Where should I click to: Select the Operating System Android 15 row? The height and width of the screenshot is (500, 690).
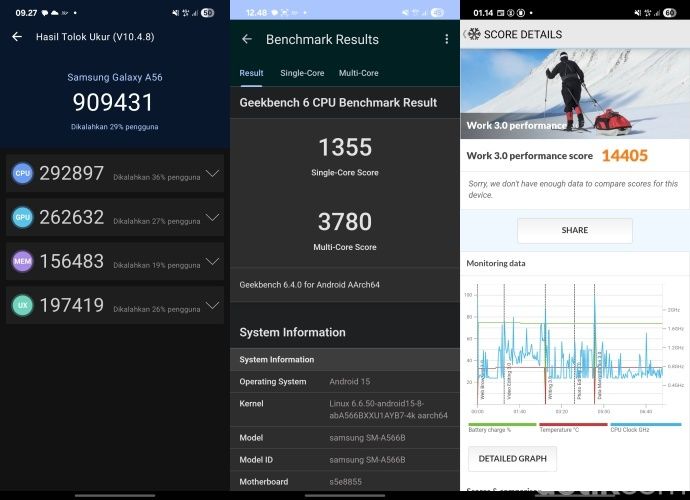(x=345, y=382)
